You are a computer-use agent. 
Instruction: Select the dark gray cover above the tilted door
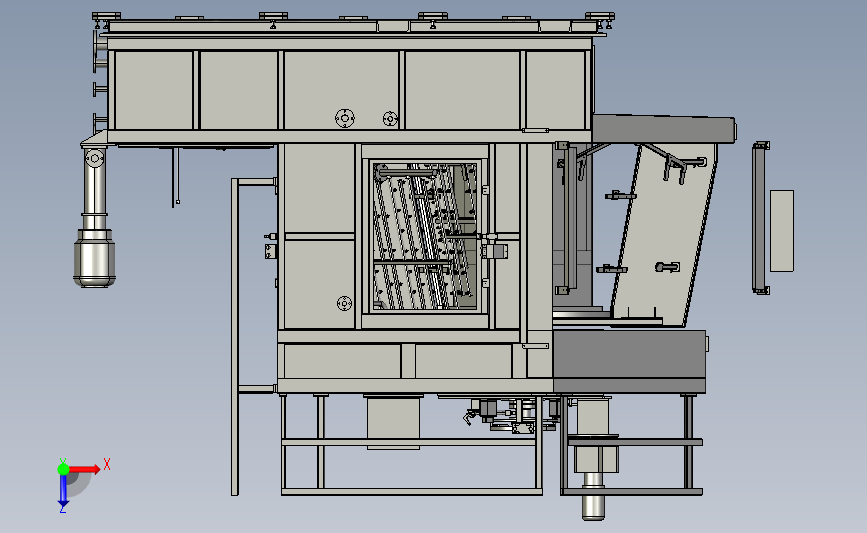(x=664, y=129)
